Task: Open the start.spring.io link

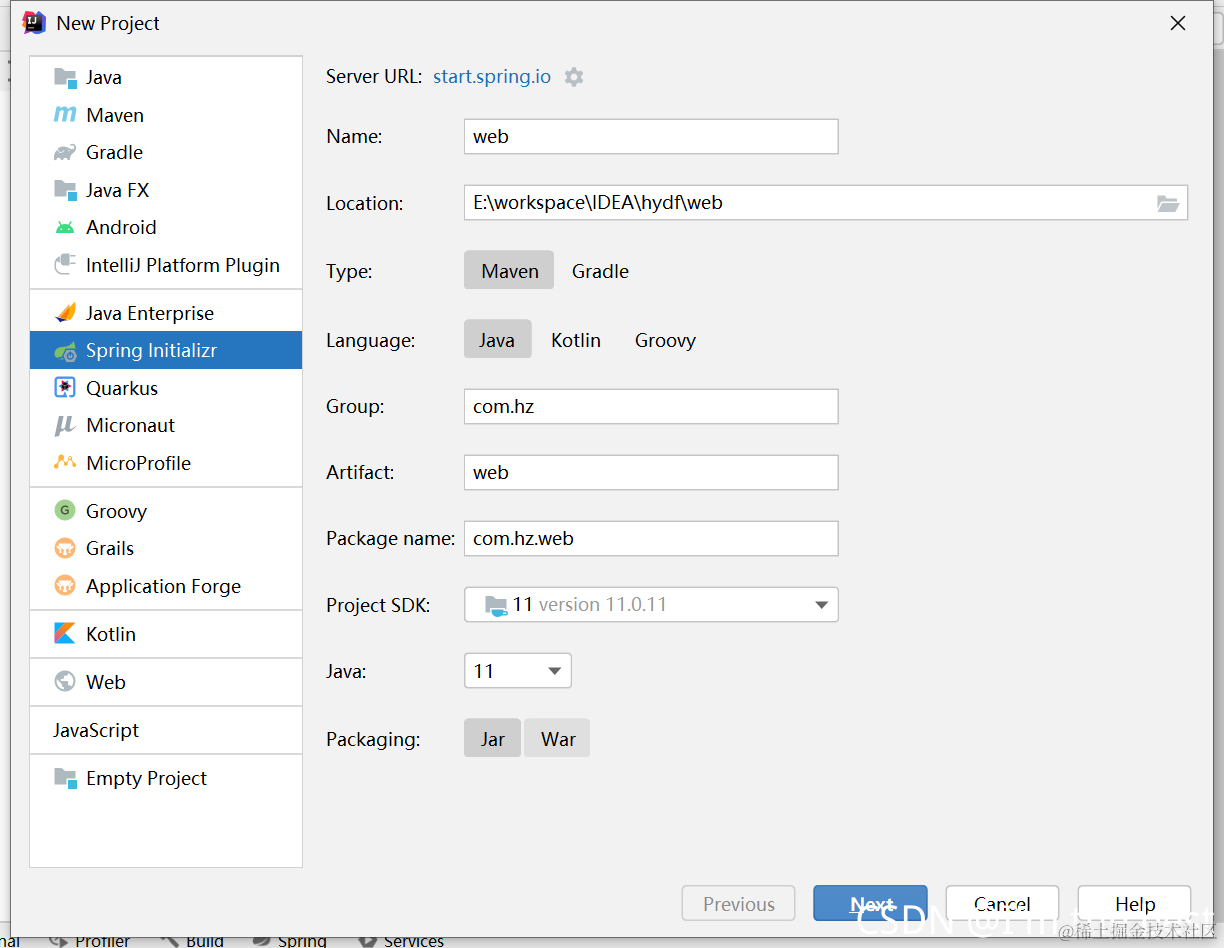Action: (x=492, y=77)
